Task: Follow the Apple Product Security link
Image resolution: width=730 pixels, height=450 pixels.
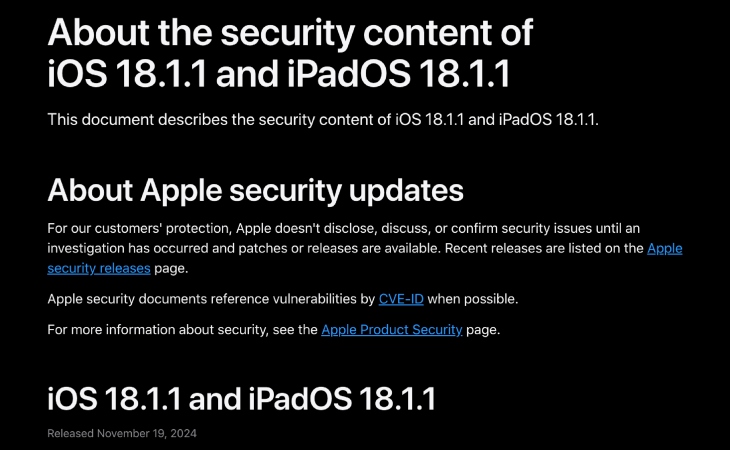Action: point(391,329)
